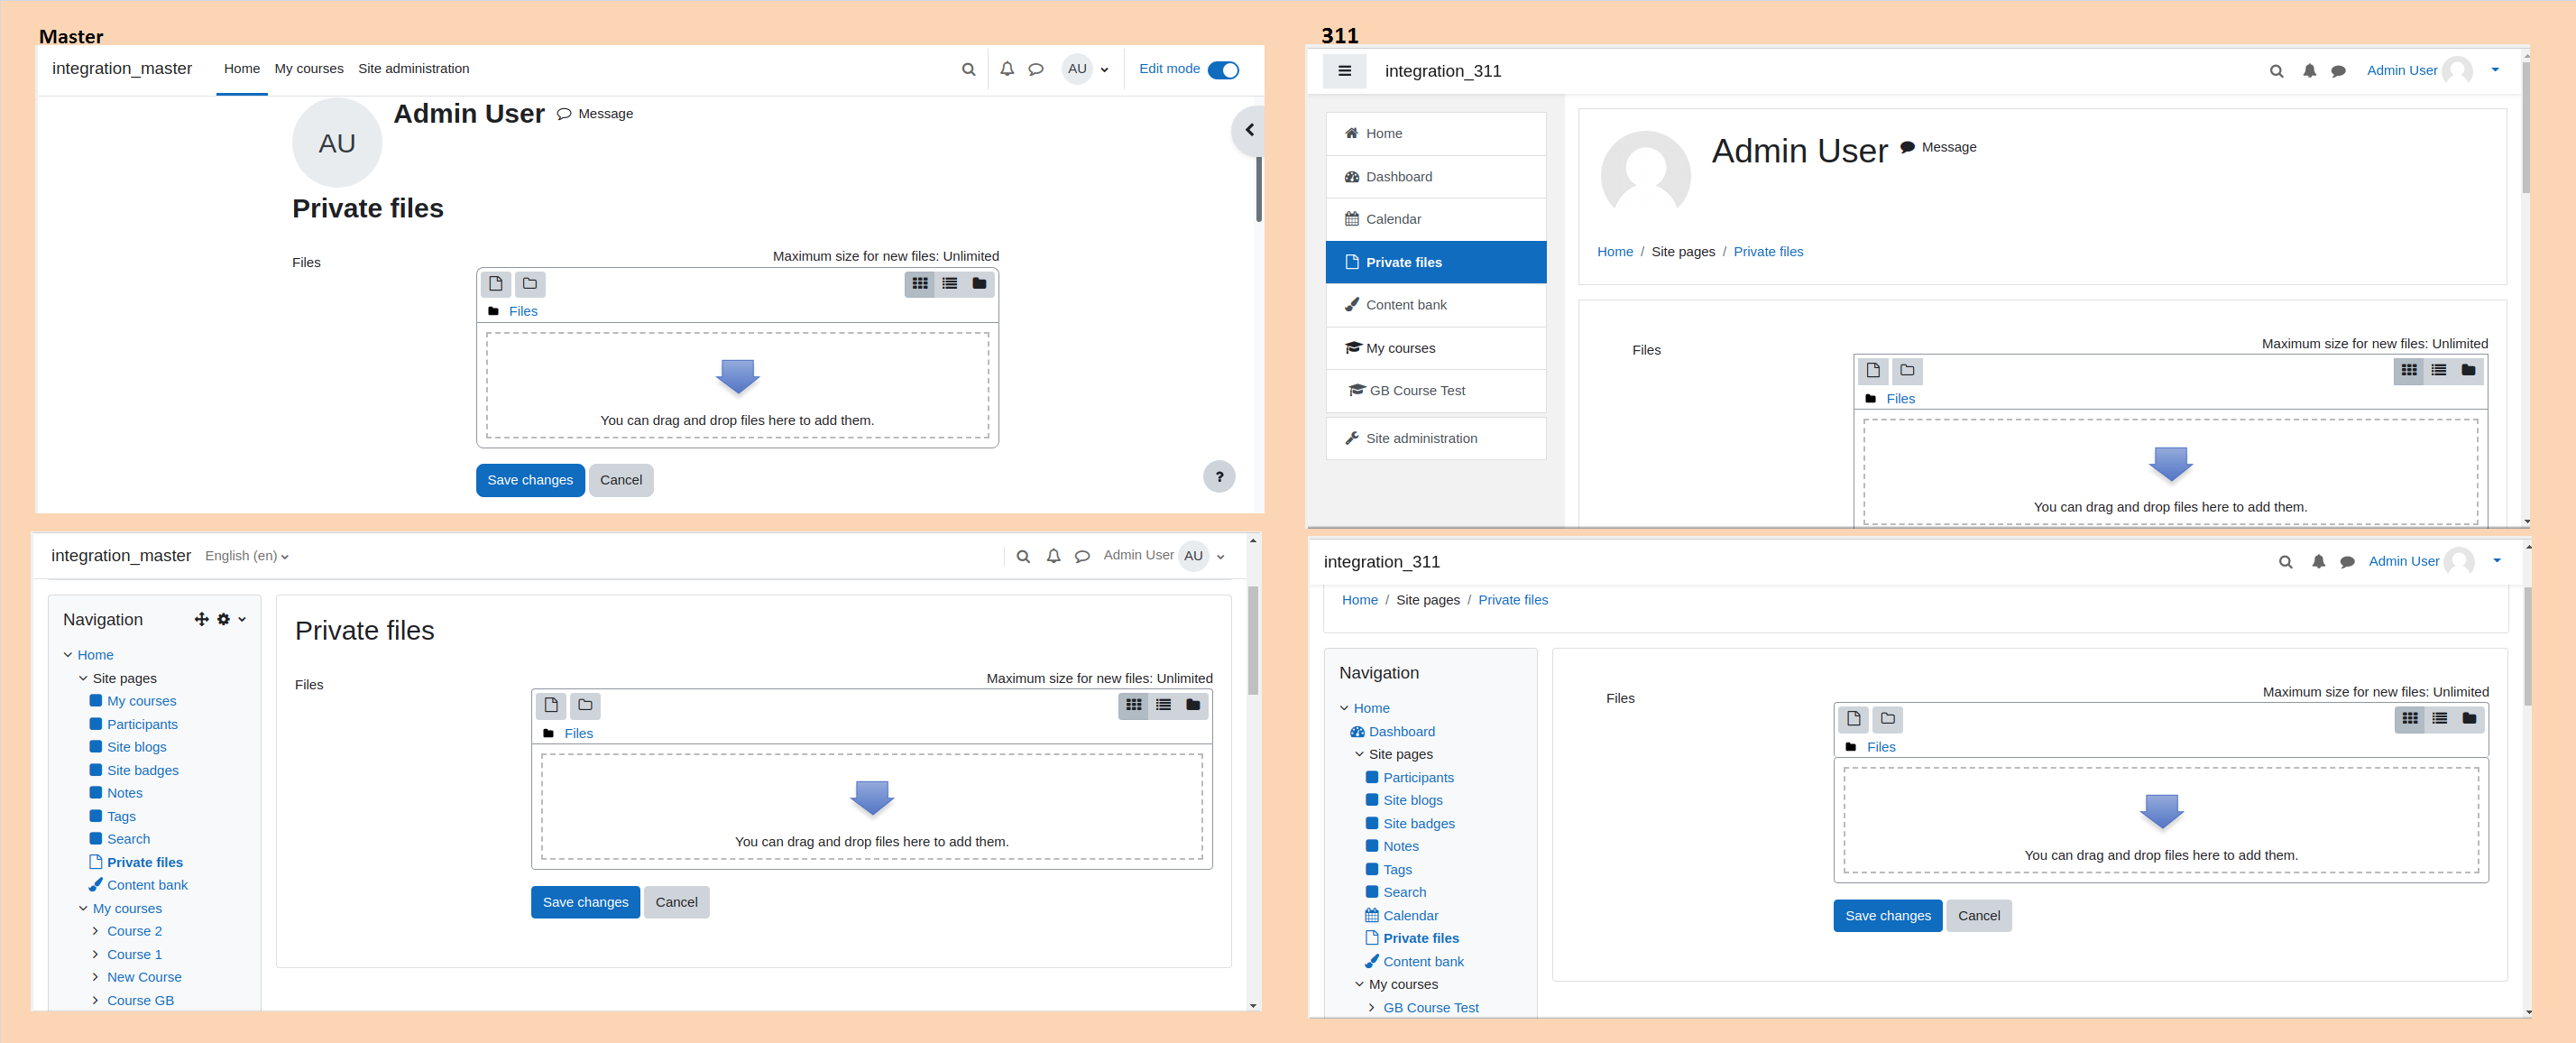Viewport: 2576px width, 1043px height.
Task: Click Create folder icon in Master top file manager
Action: click(x=530, y=284)
